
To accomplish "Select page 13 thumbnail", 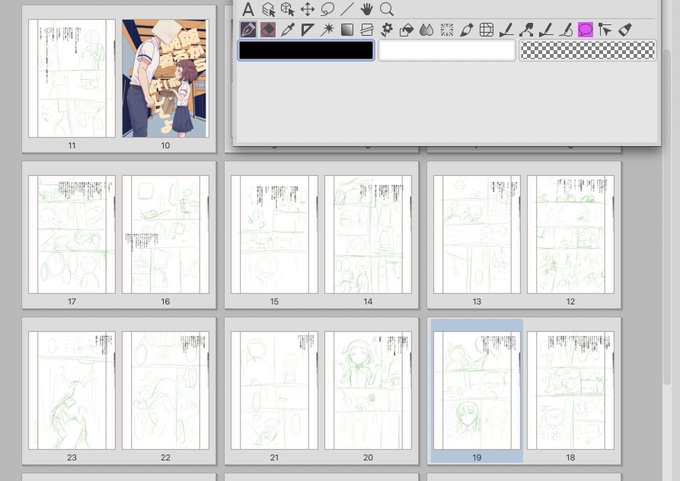I will 477,234.
